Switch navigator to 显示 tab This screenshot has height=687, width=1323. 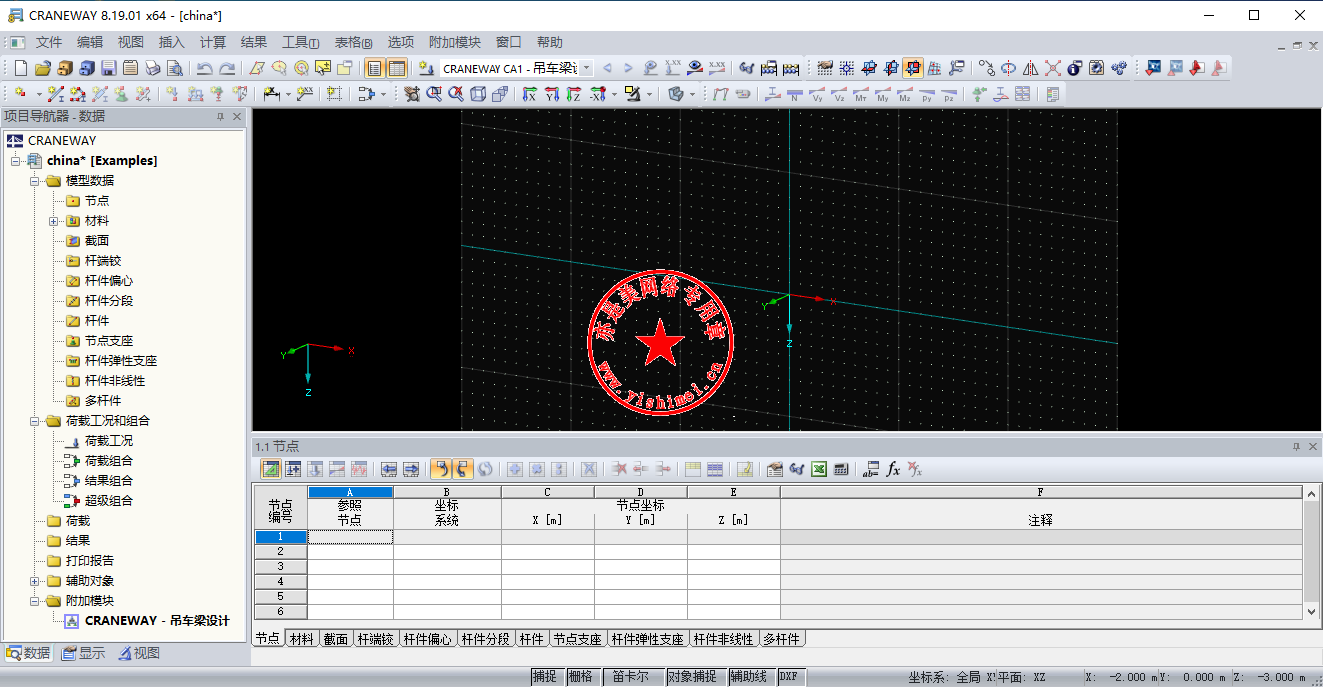[x=83, y=654]
